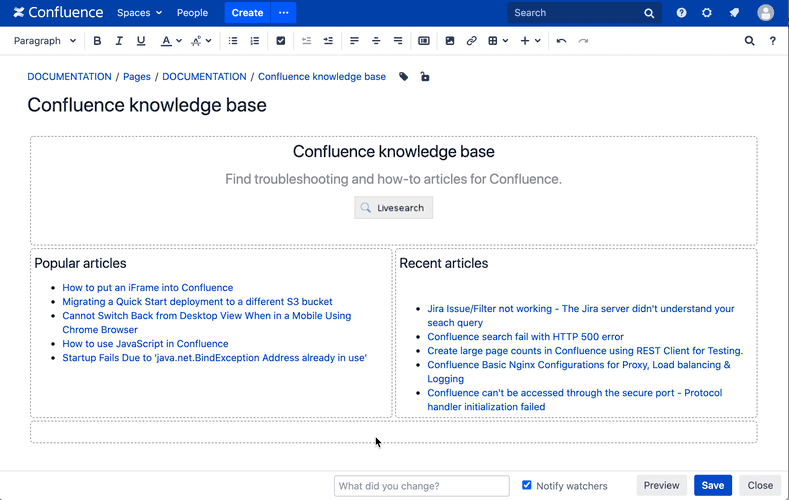Click the 'What did you change?' field
This screenshot has width=789, height=500.
click(x=408, y=485)
